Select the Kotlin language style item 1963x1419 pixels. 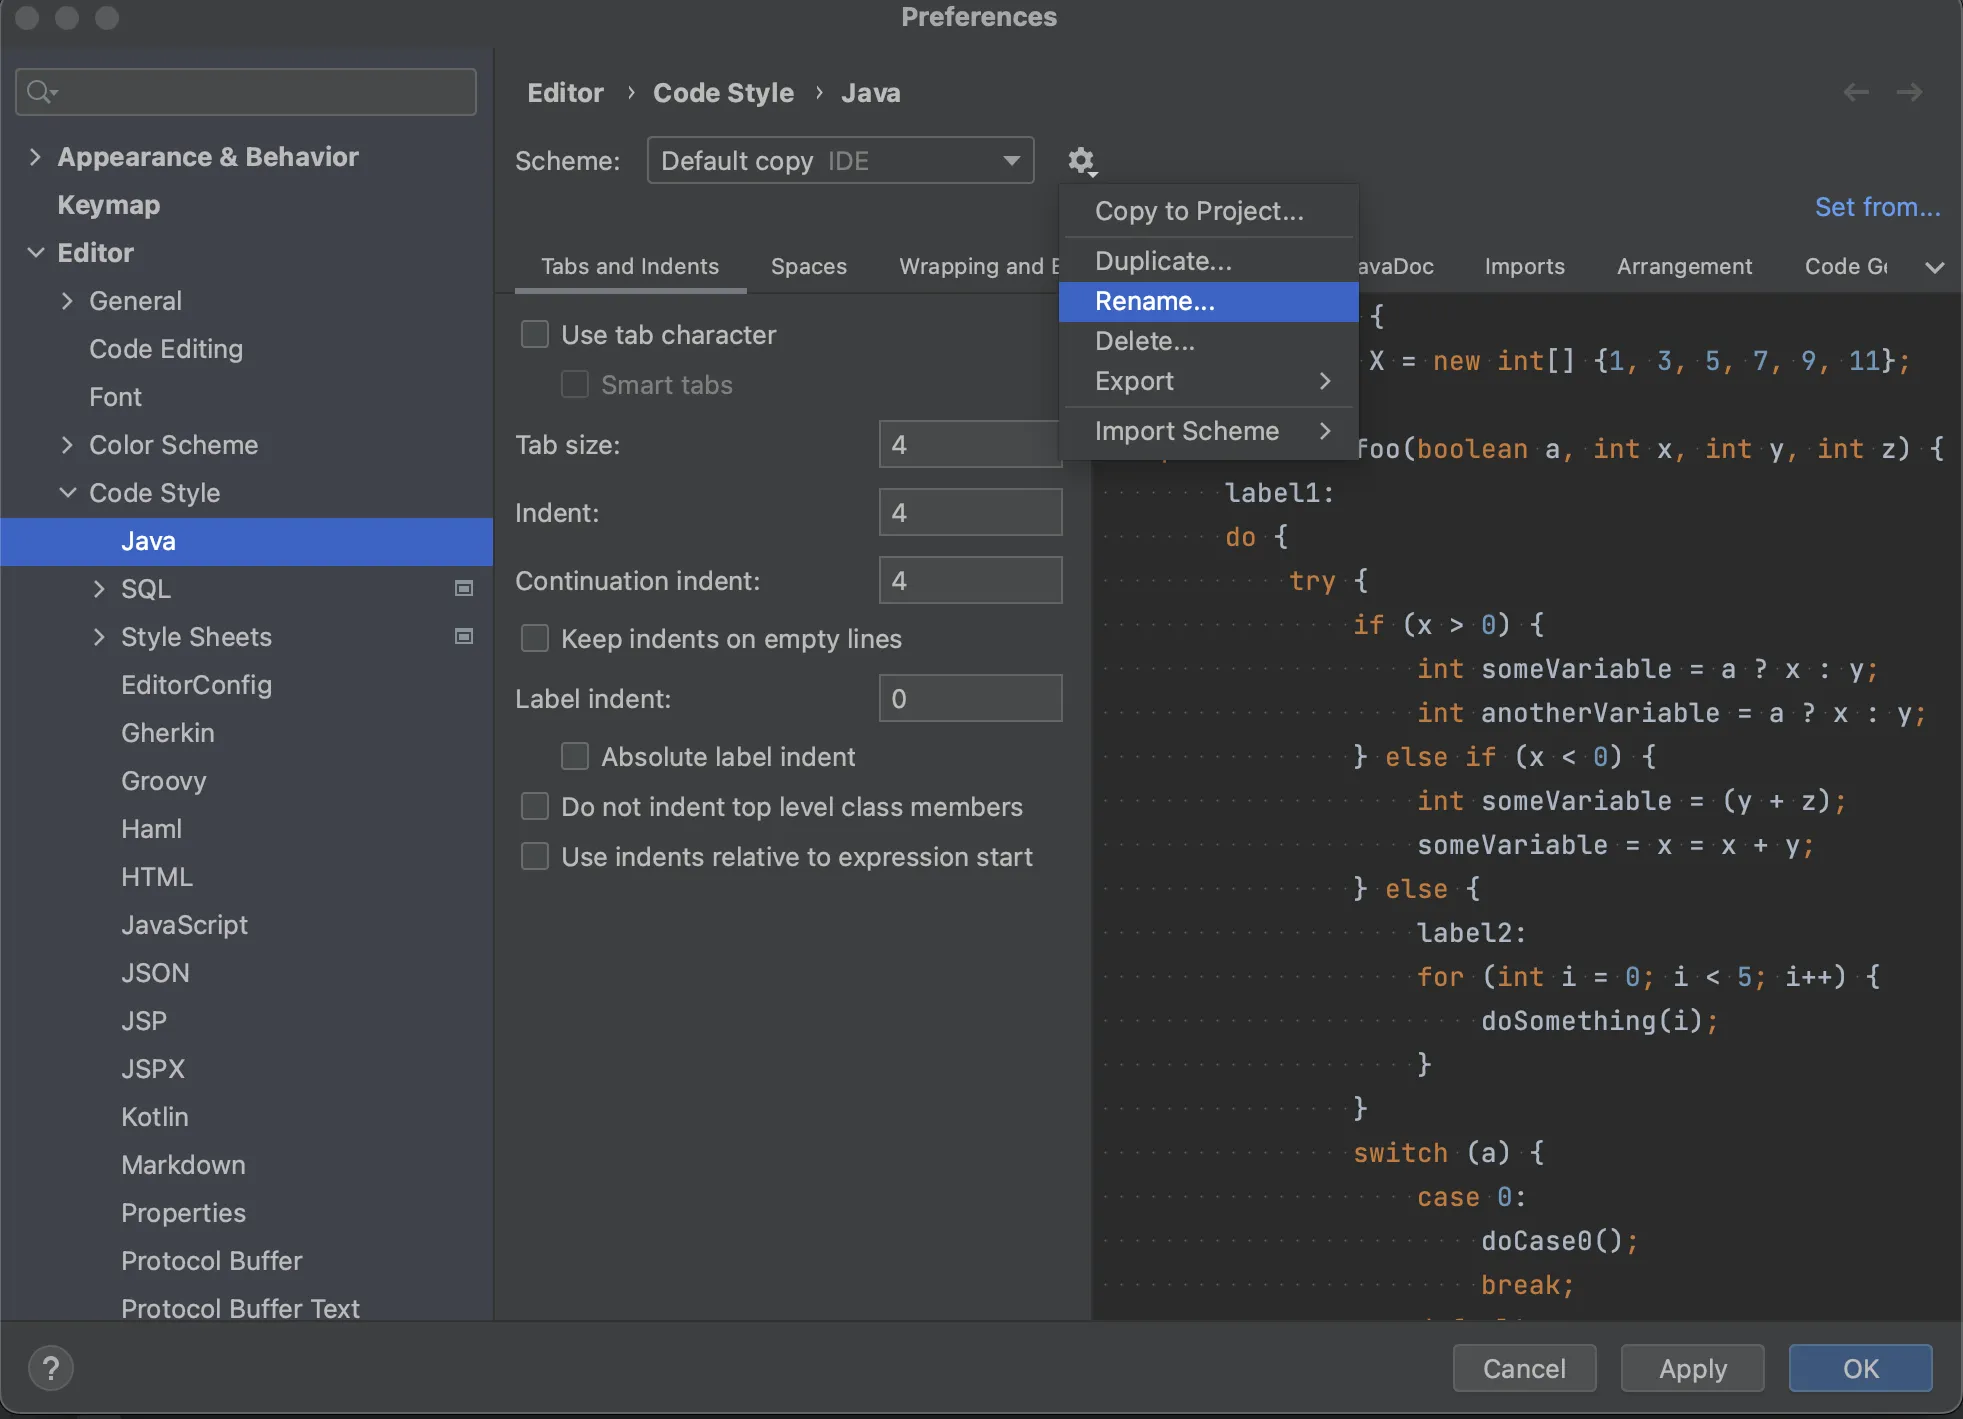154,1113
